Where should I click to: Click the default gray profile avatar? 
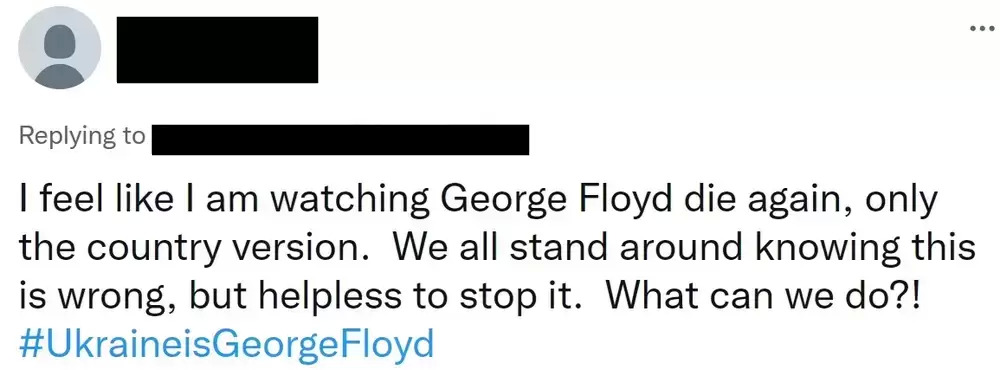(59, 48)
